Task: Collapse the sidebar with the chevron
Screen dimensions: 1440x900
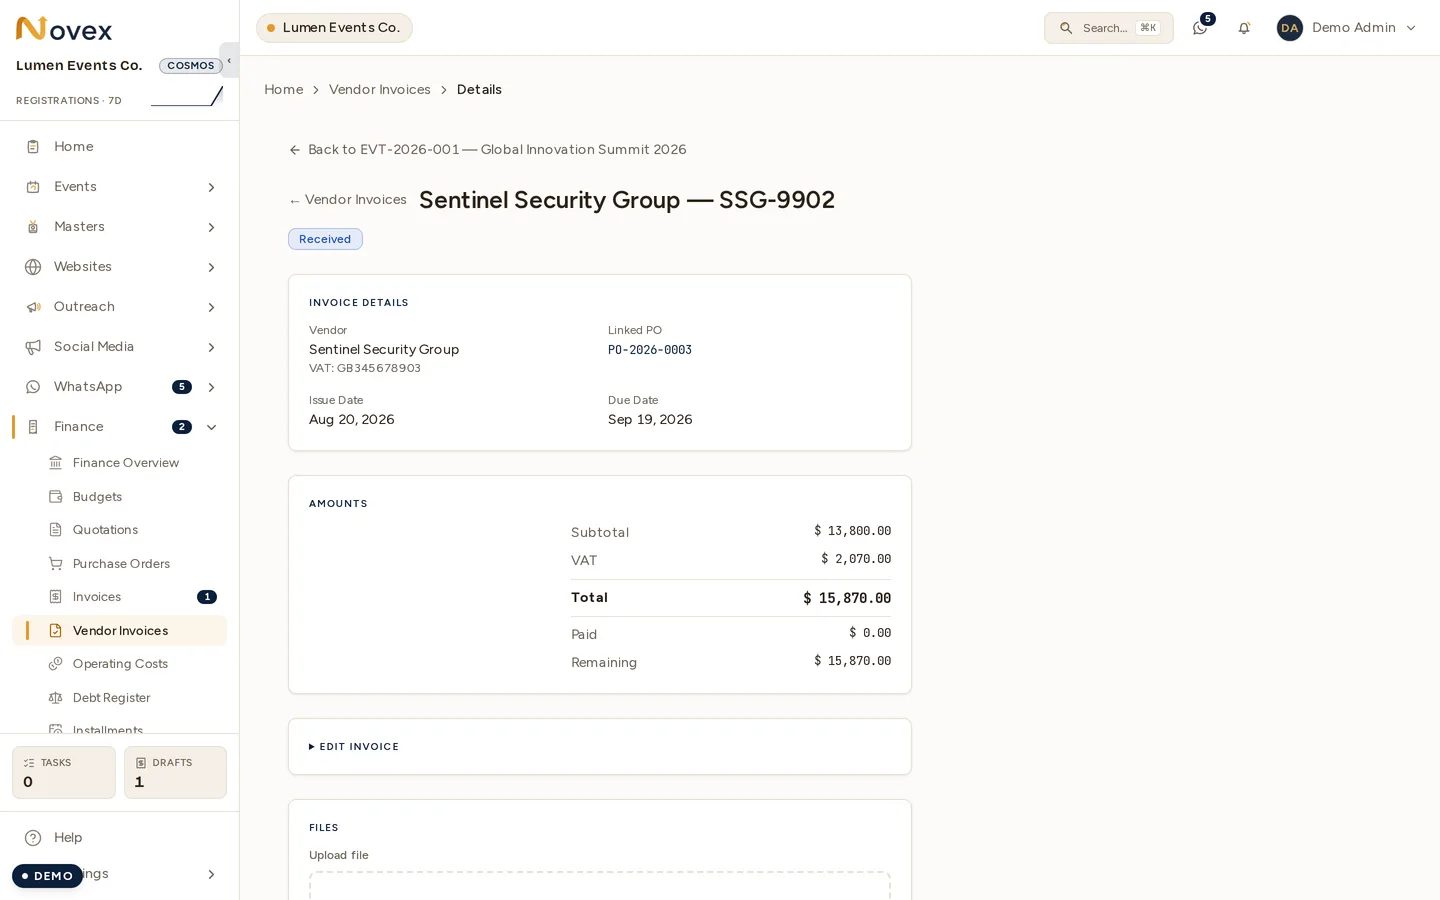Action: (x=229, y=60)
